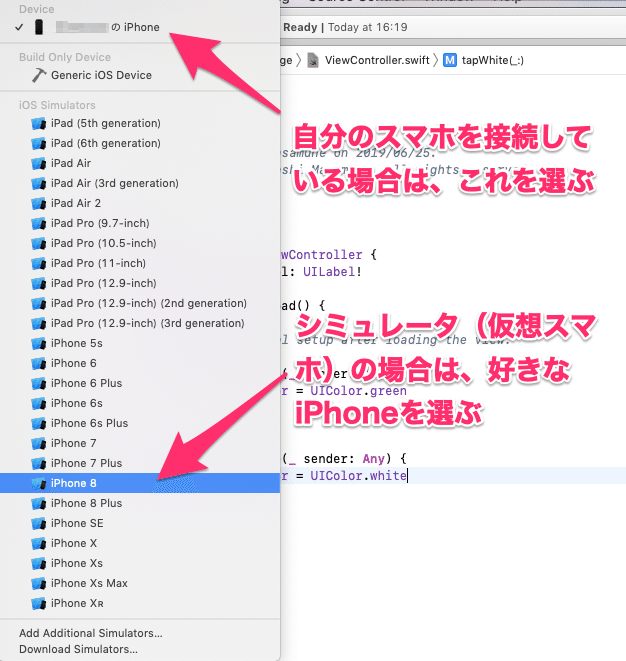Click the Ready status text

tap(300, 27)
